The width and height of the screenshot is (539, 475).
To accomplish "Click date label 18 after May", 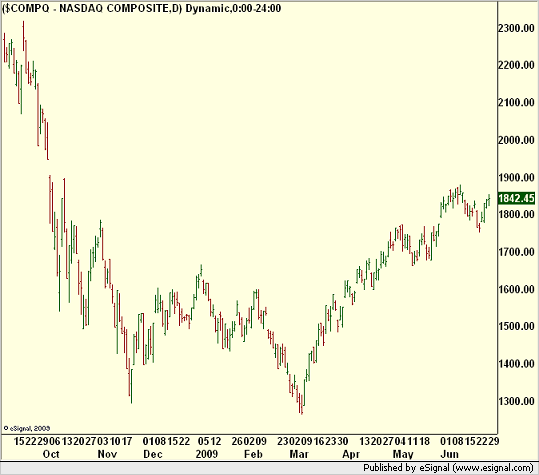I will click(424, 441).
